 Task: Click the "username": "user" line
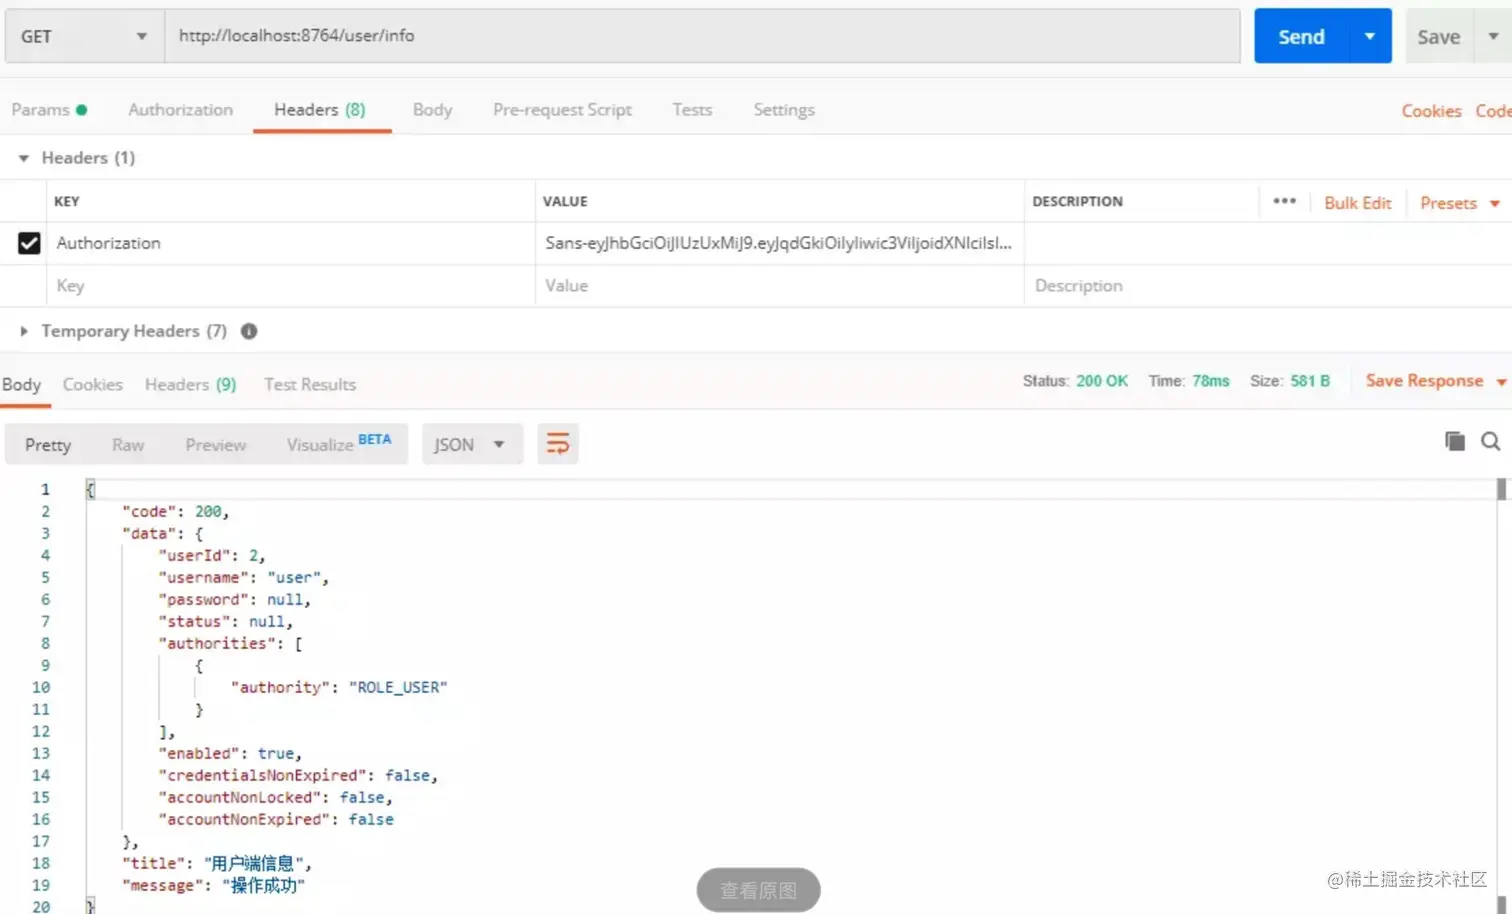point(243,578)
